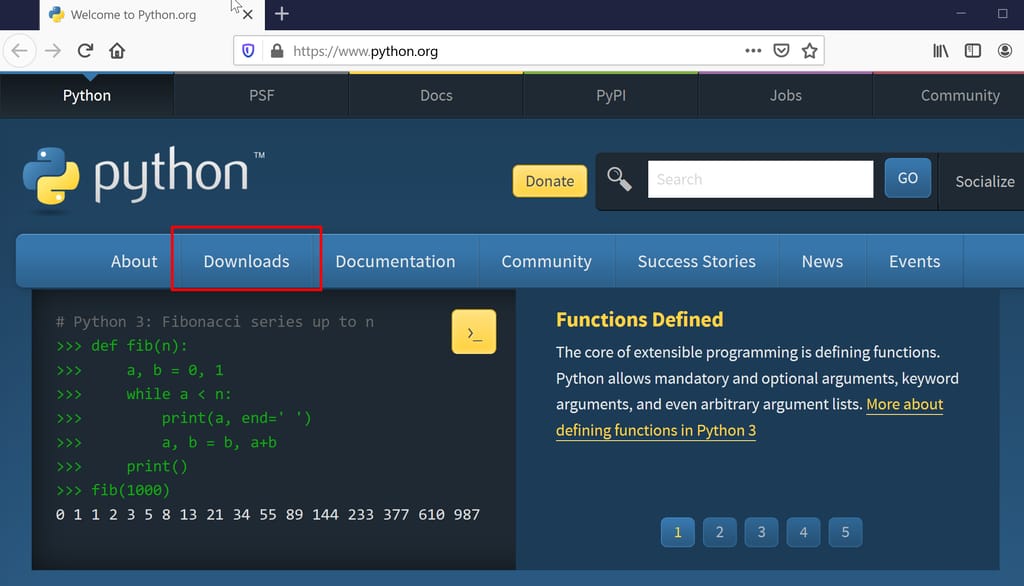
Task: Click the Firefox account icon
Action: click(x=1005, y=50)
